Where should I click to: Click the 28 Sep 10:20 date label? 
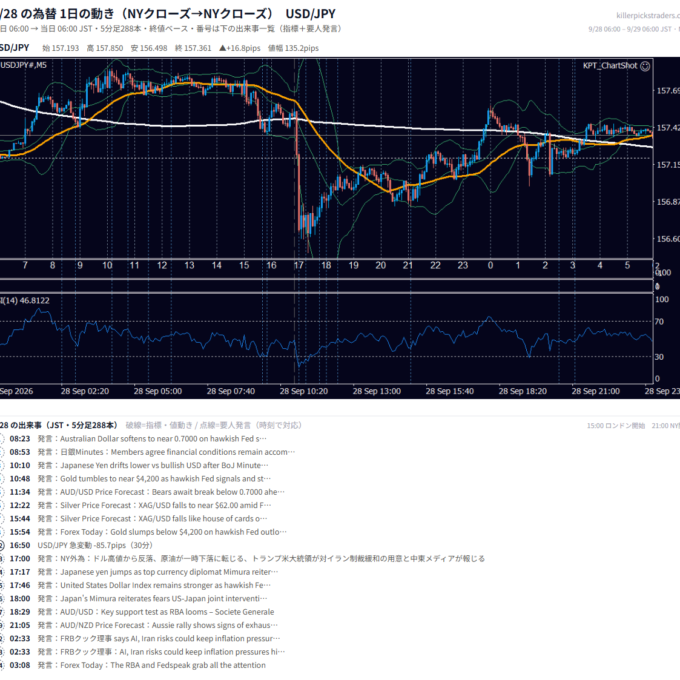(304, 391)
